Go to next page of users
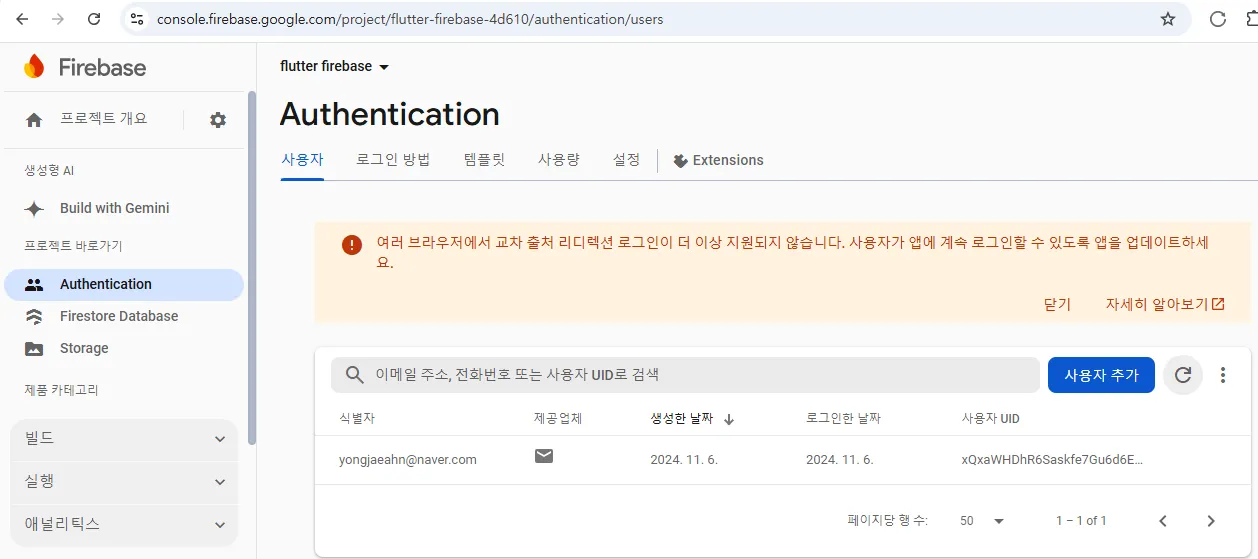This screenshot has width=1258, height=559. coord(1211,521)
